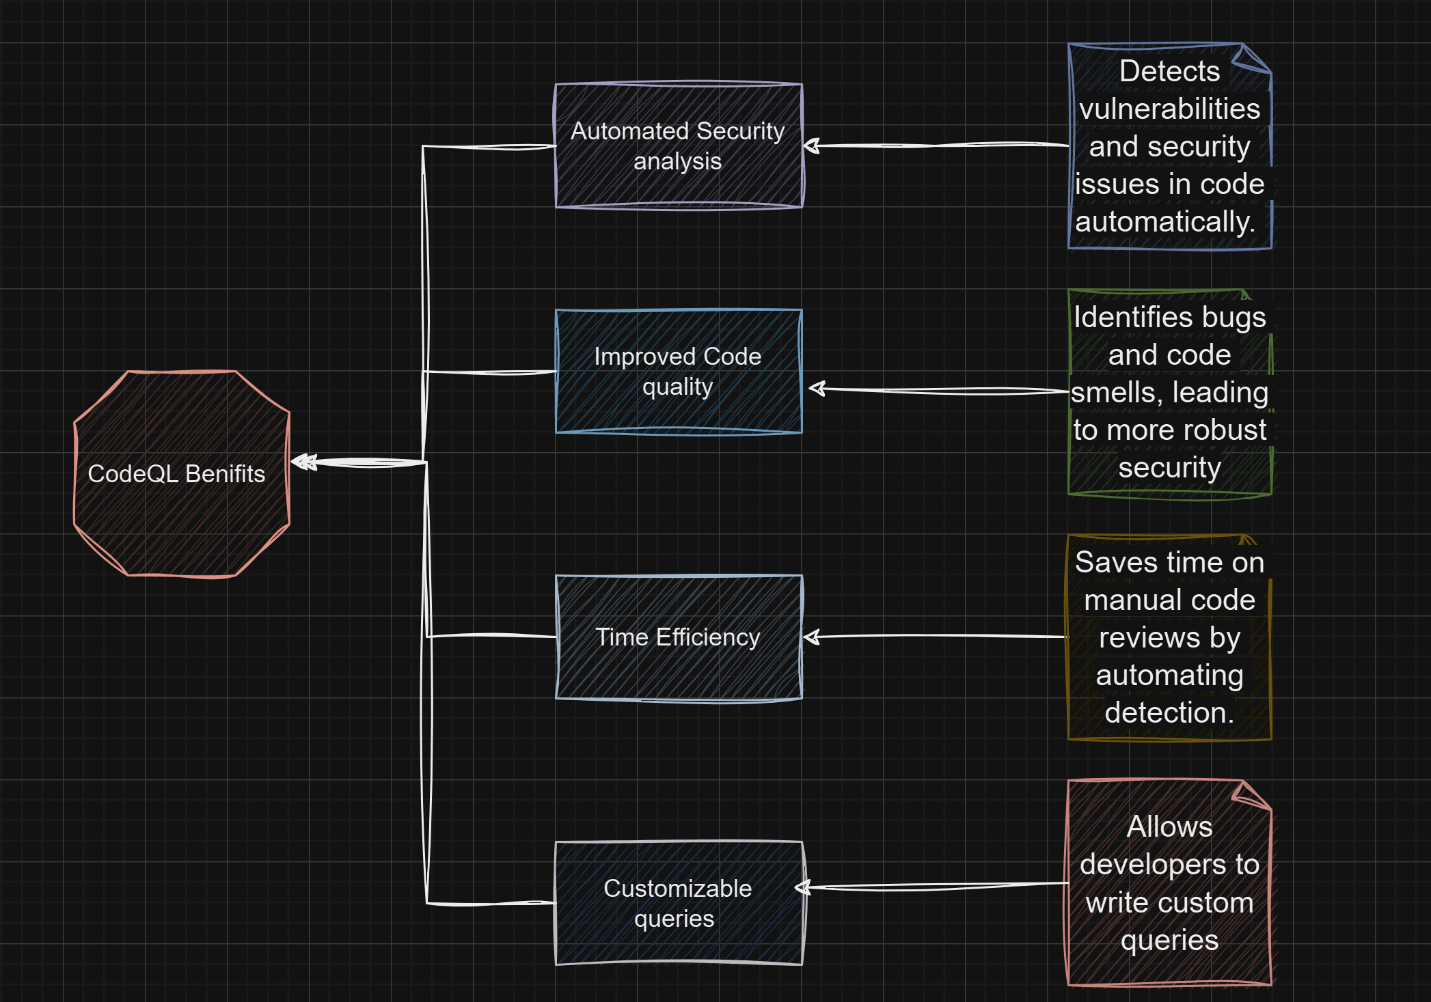The height and width of the screenshot is (1002, 1431).
Task: Select the red Allows developers note
Action: (x=1168, y=884)
